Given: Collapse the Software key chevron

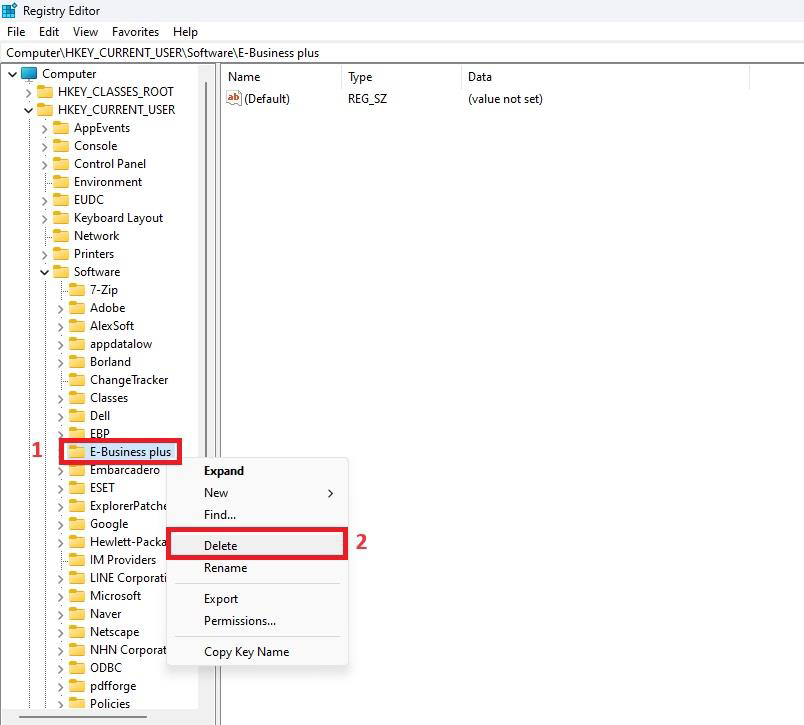Looking at the screenshot, I should (44, 272).
